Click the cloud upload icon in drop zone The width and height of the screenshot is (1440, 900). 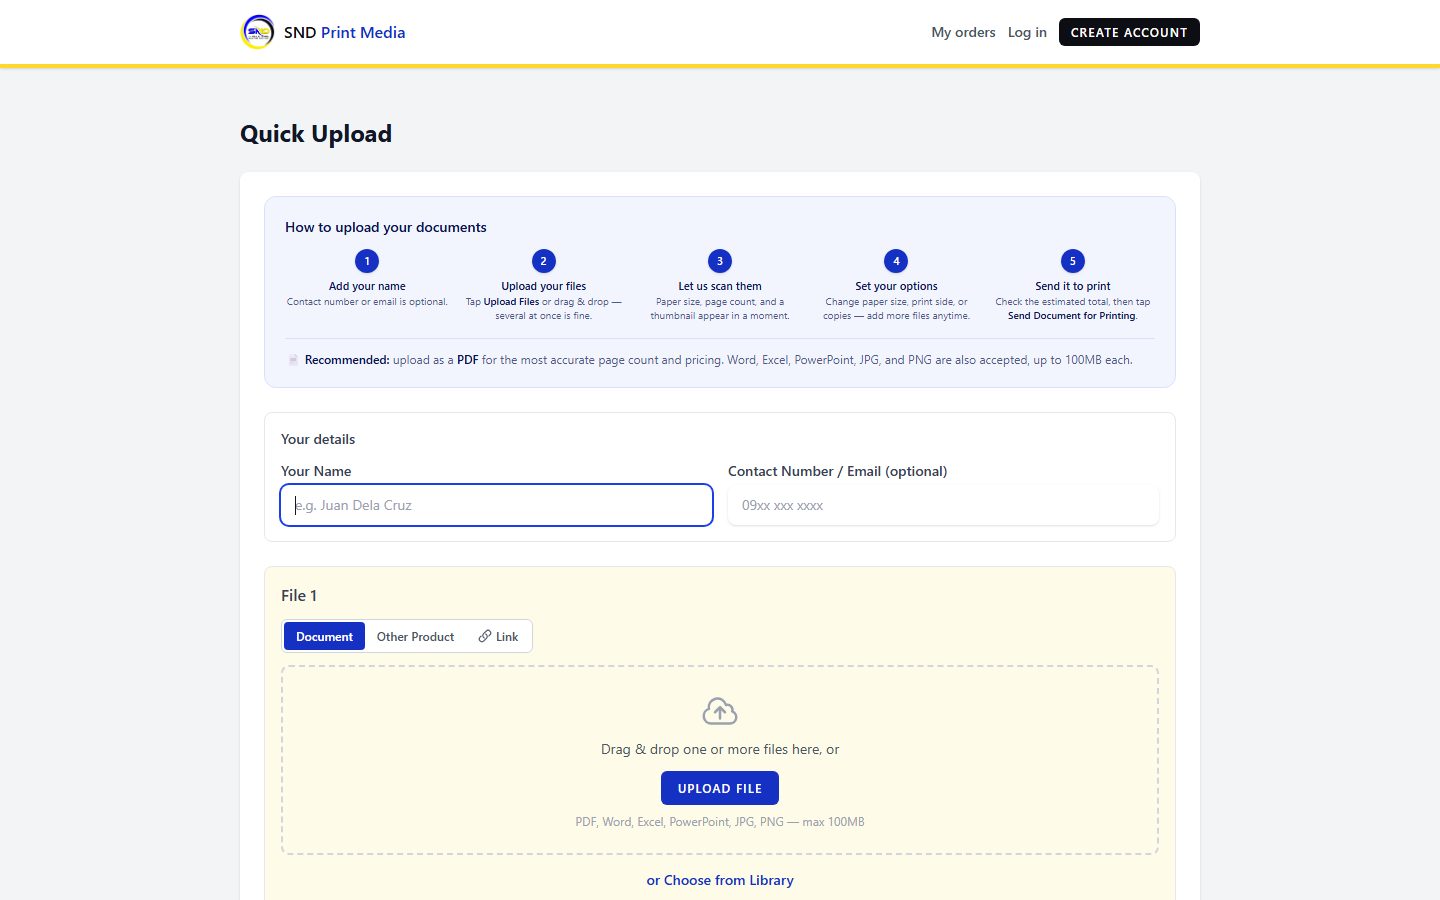coord(720,711)
